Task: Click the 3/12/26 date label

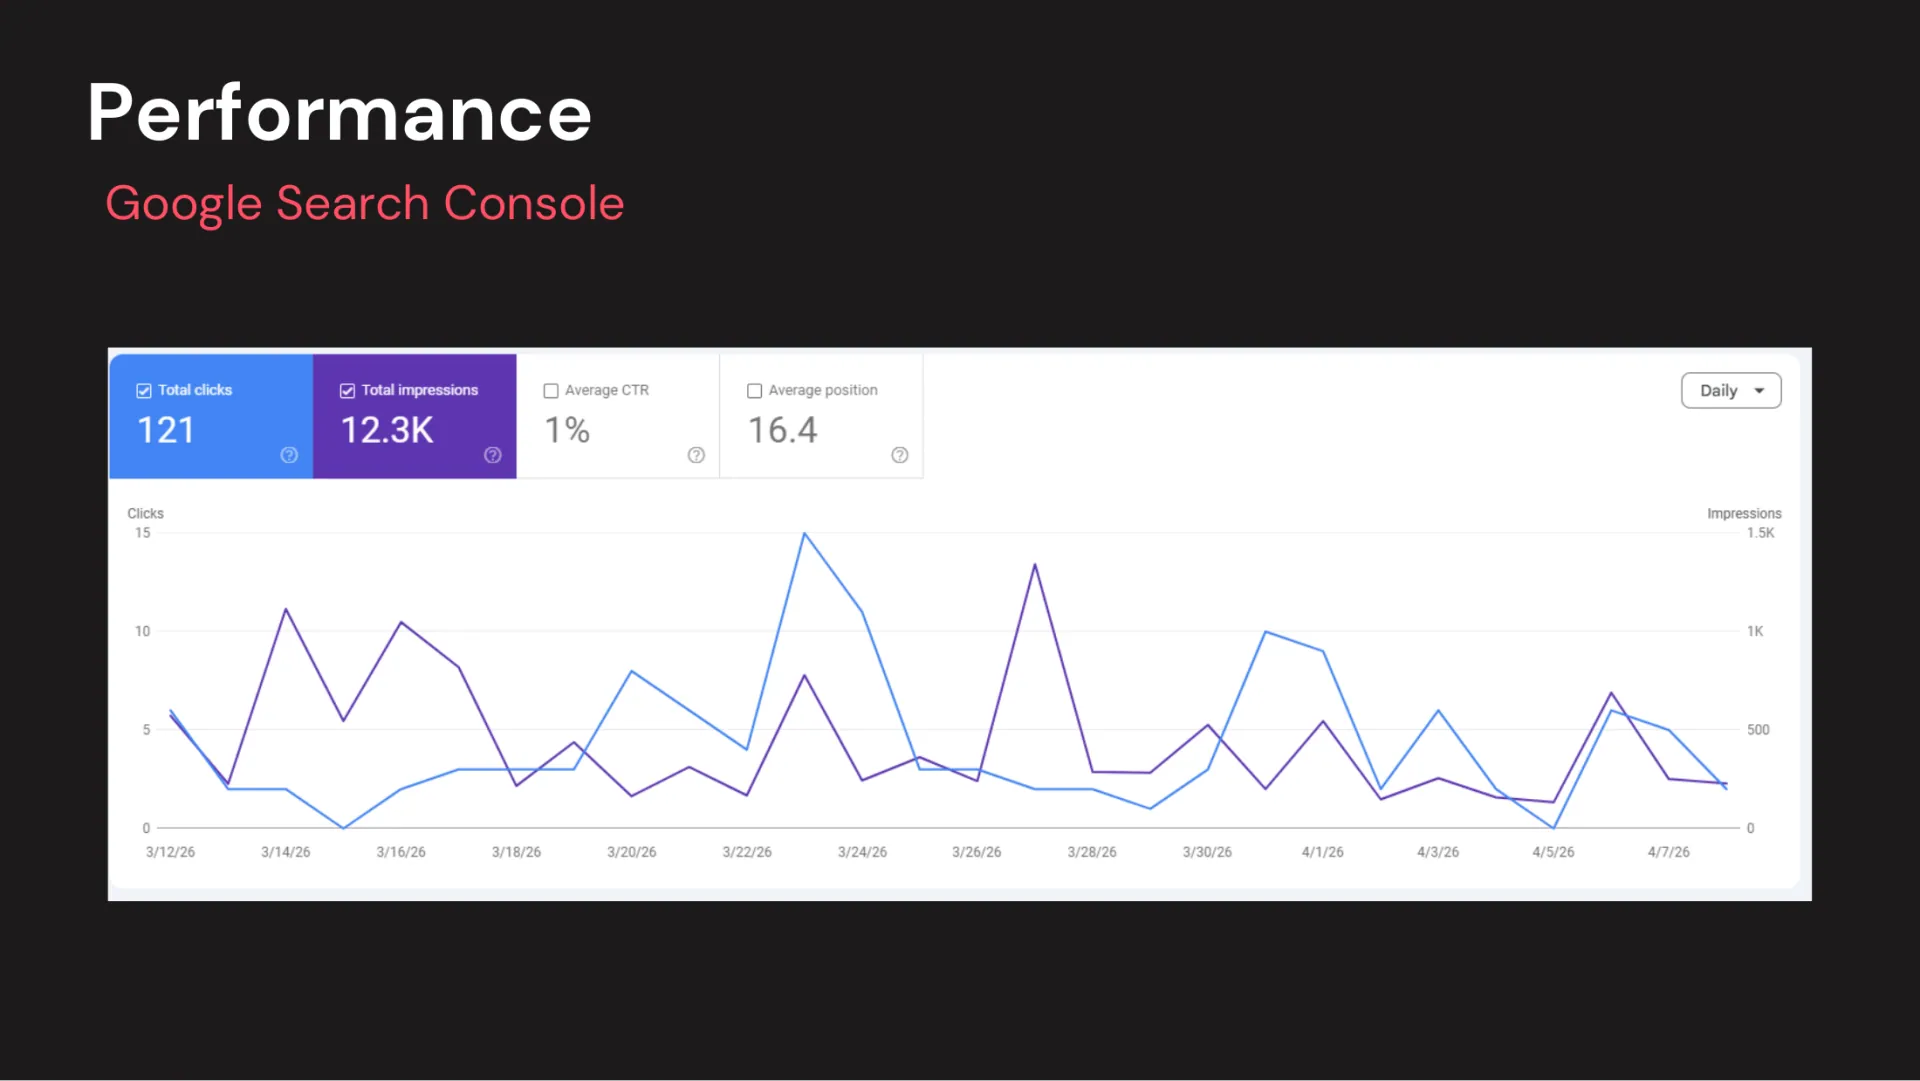Action: [170, 852]
